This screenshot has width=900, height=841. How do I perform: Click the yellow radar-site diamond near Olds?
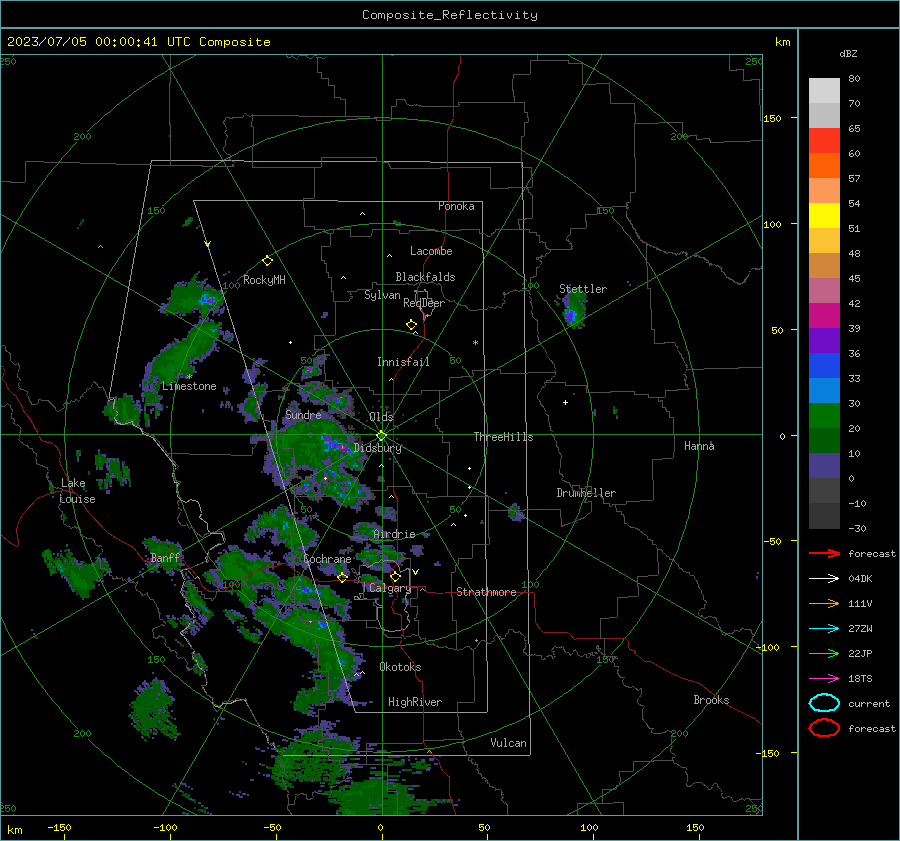pos(381,436)
